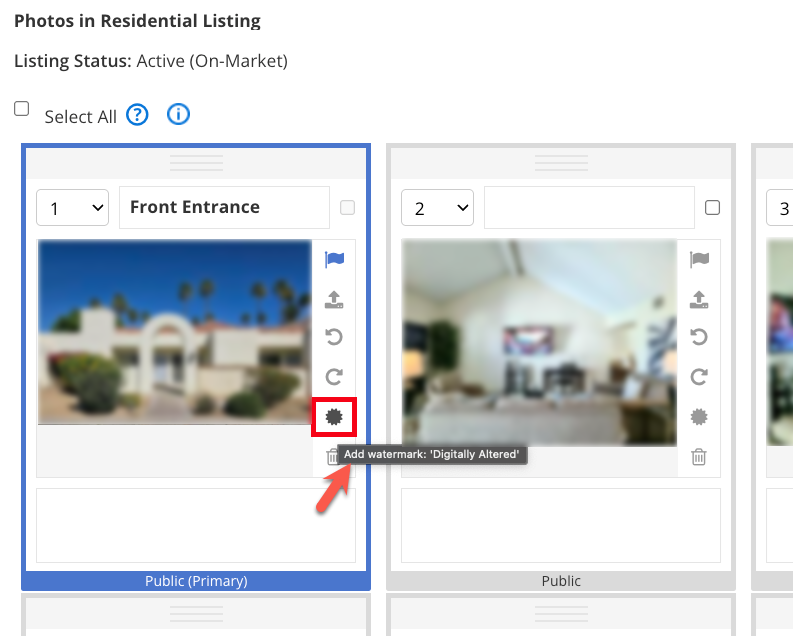Open the photo 2 order dropdown
The image size is (793, 636).
pos(437,208)
